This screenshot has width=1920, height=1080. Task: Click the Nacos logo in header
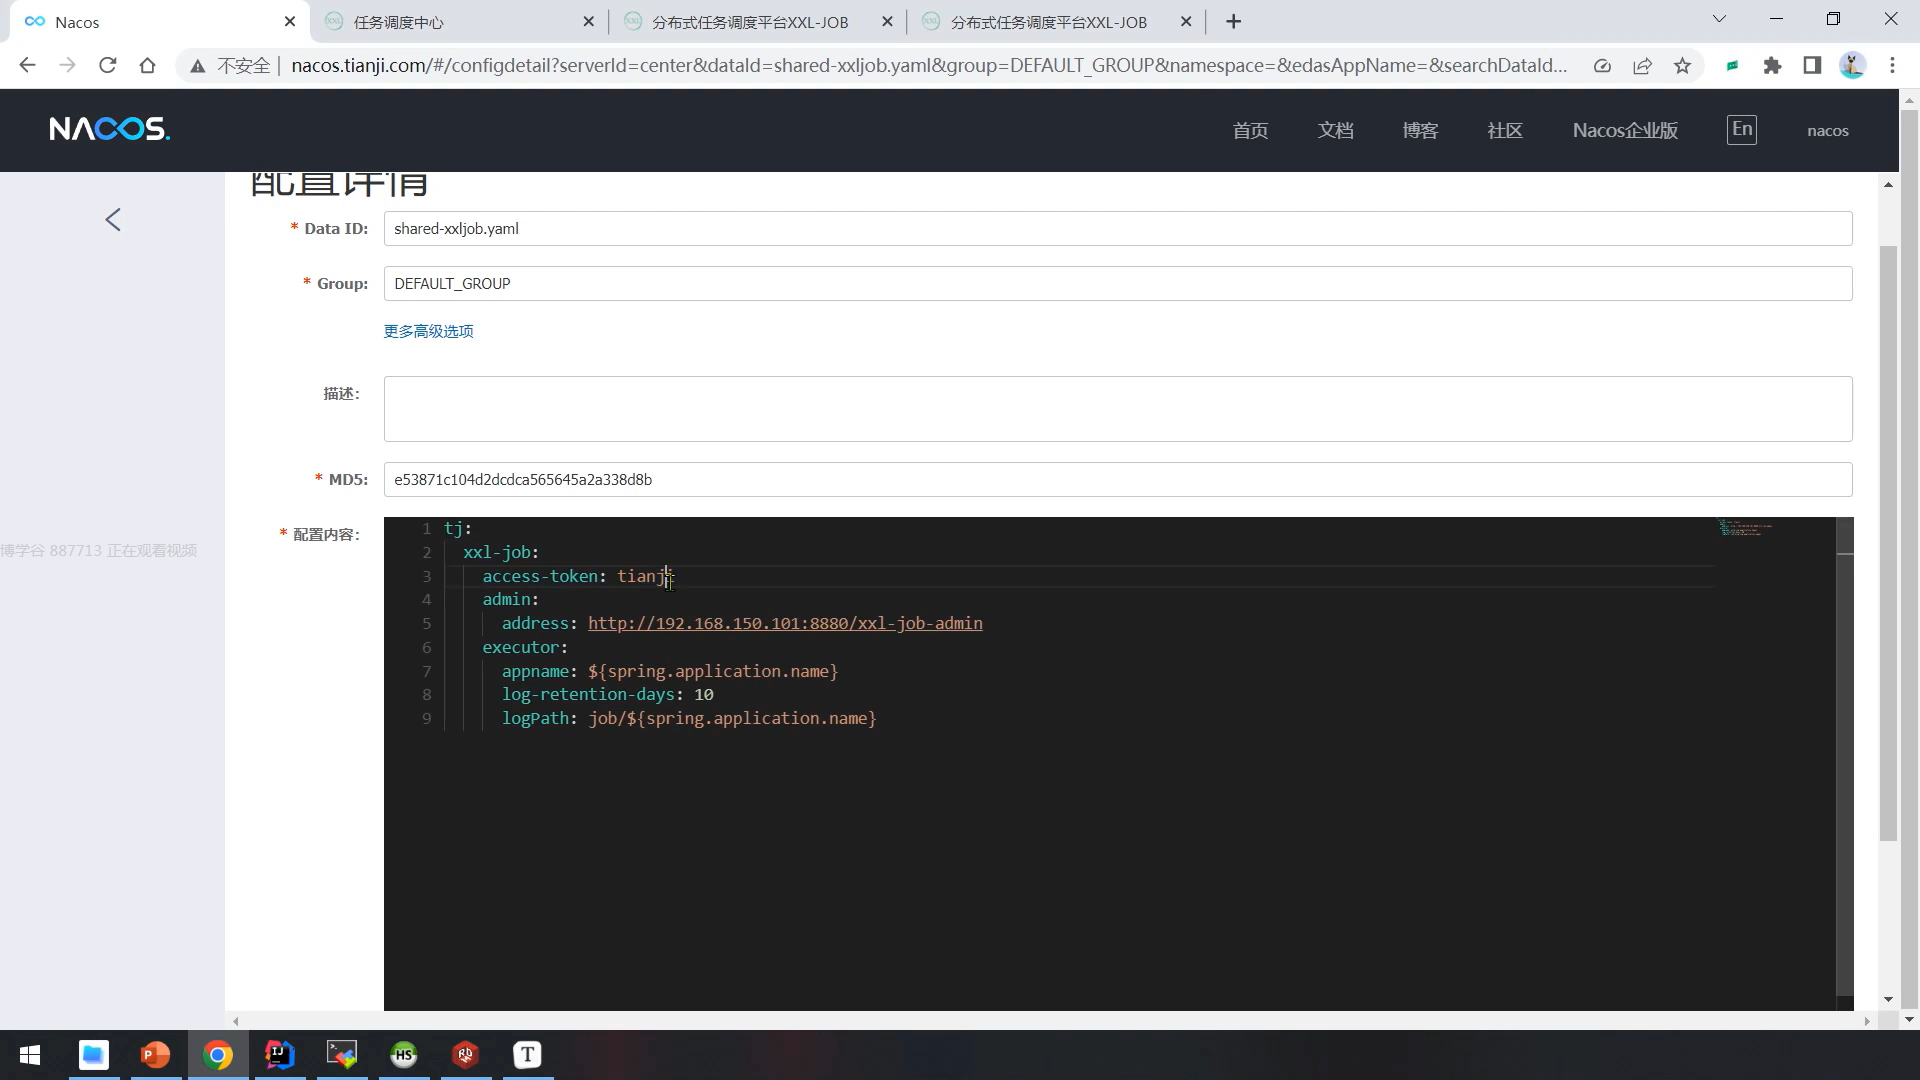pos(109,129)
